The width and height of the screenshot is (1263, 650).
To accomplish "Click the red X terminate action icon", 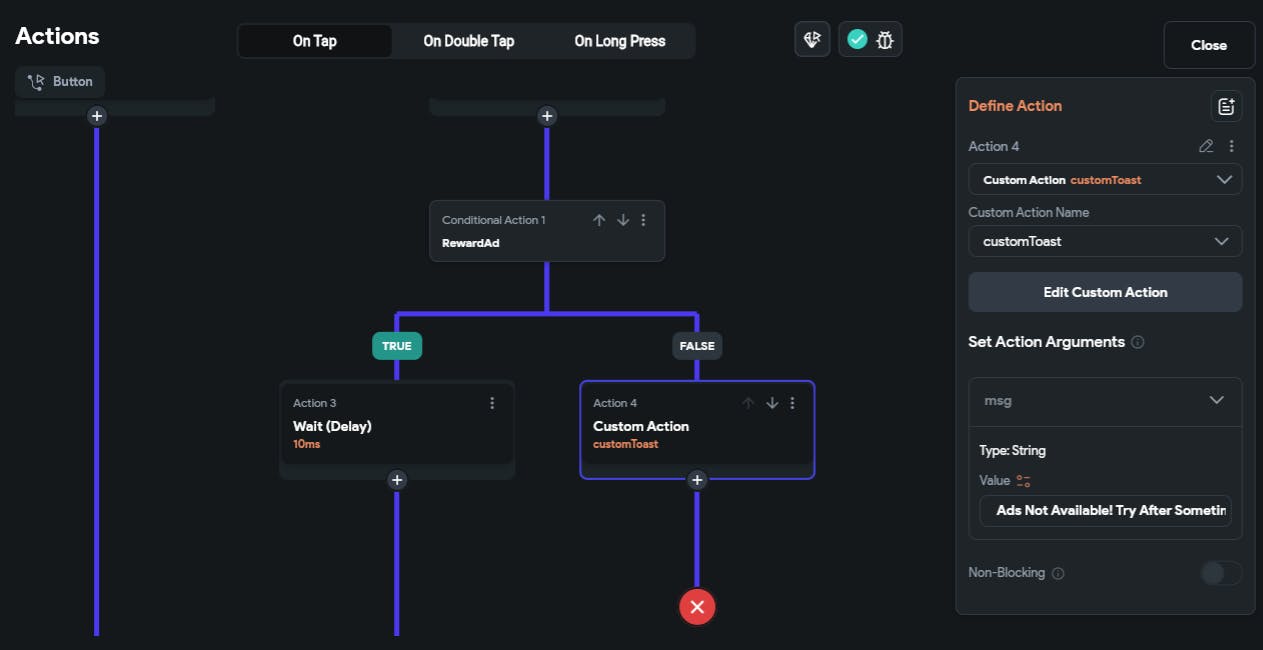I will pyautogui.click(x=697, y=606).
